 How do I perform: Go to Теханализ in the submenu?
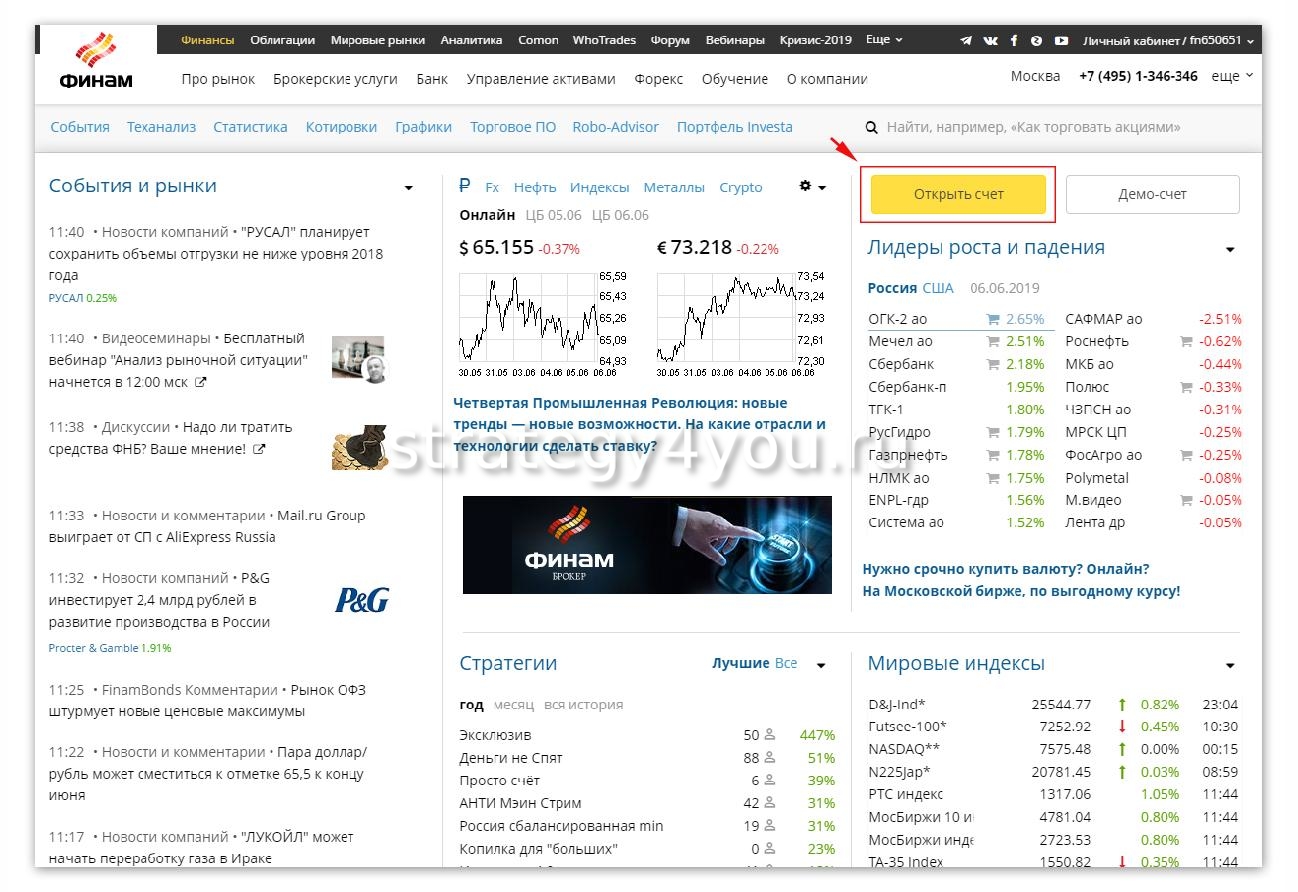[161, 127]
